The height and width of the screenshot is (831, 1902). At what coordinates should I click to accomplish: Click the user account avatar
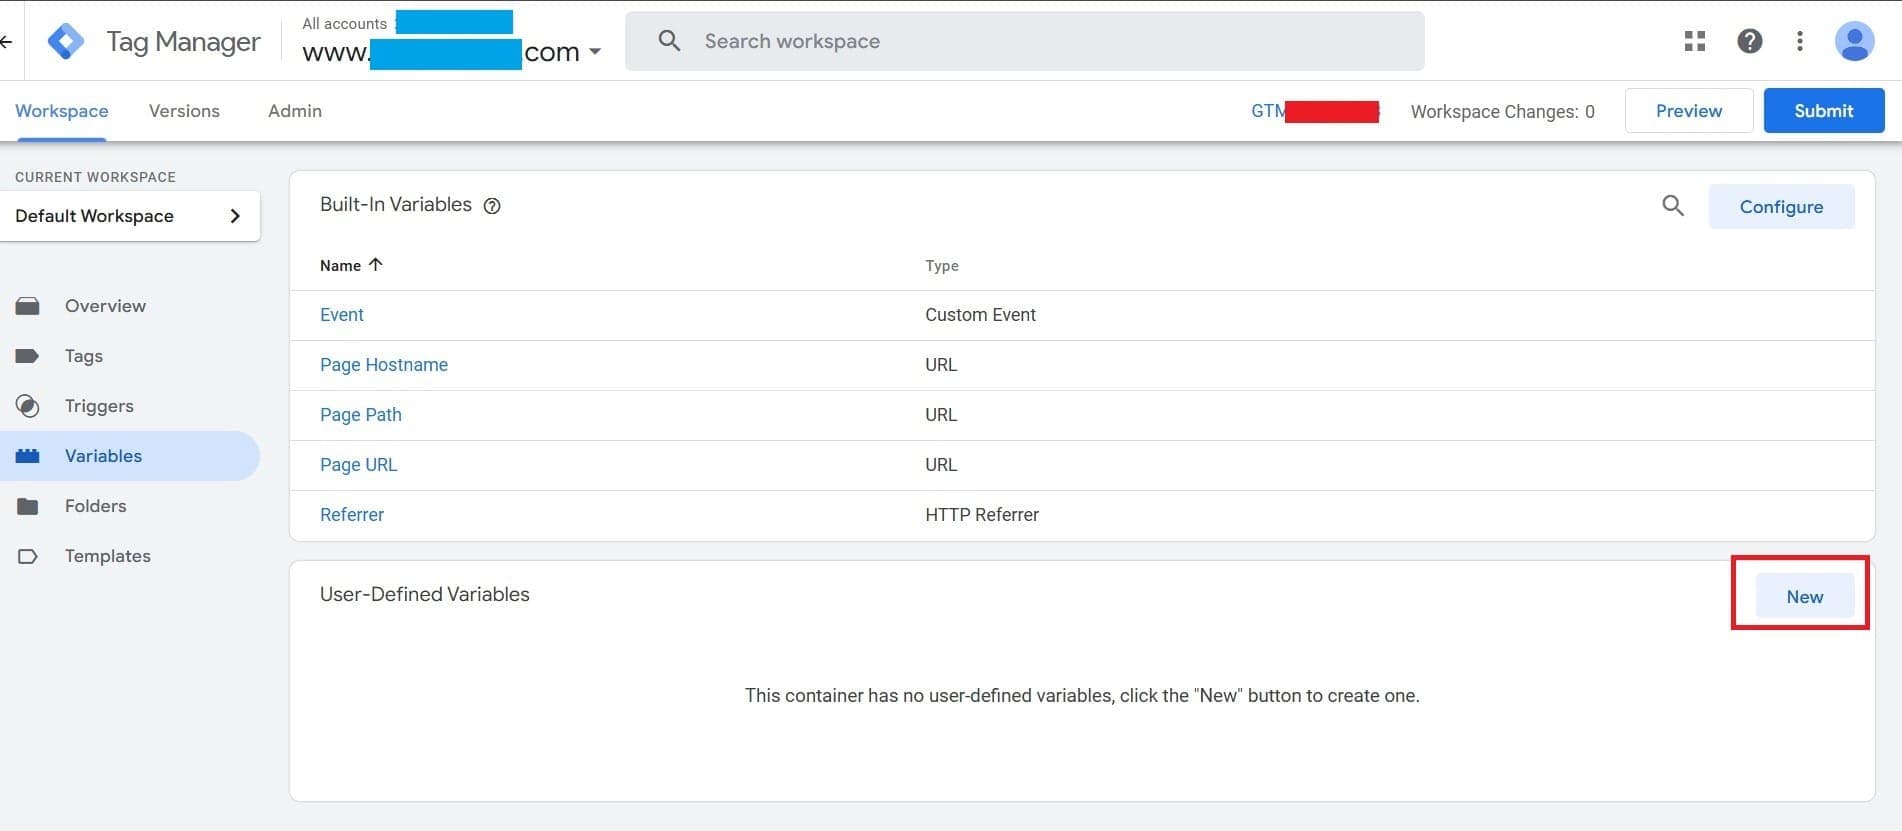(x=1853, y=41)
